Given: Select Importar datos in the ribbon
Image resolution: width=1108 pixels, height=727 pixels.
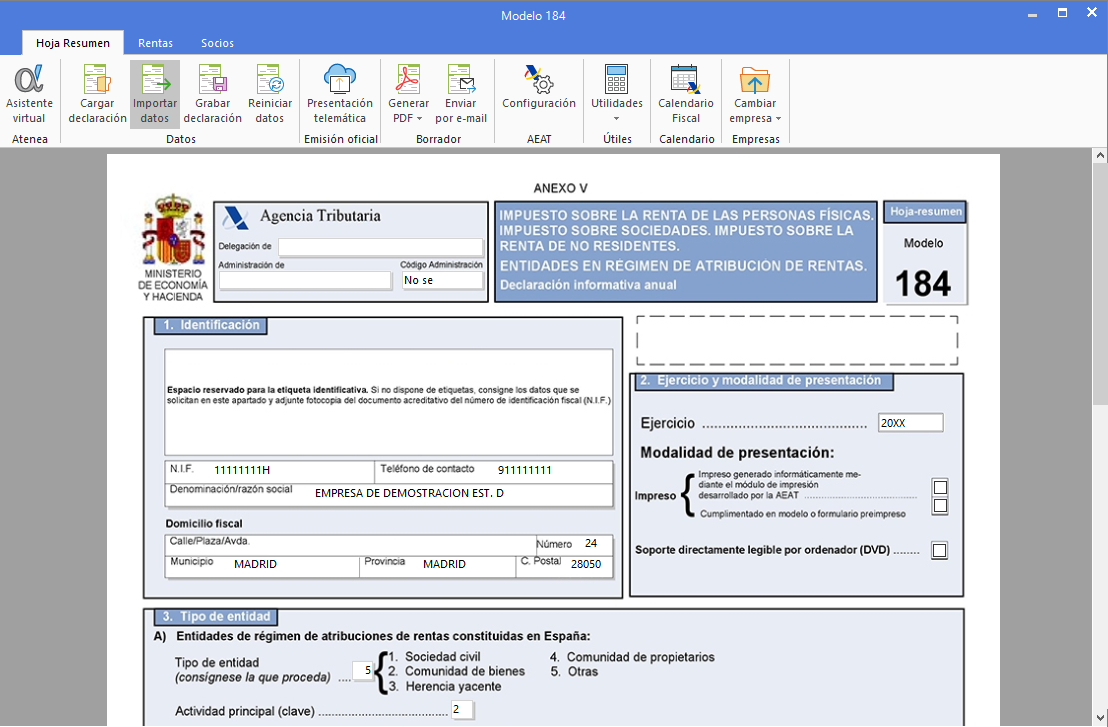Looking at the screenshot, I should coord(155,94).
